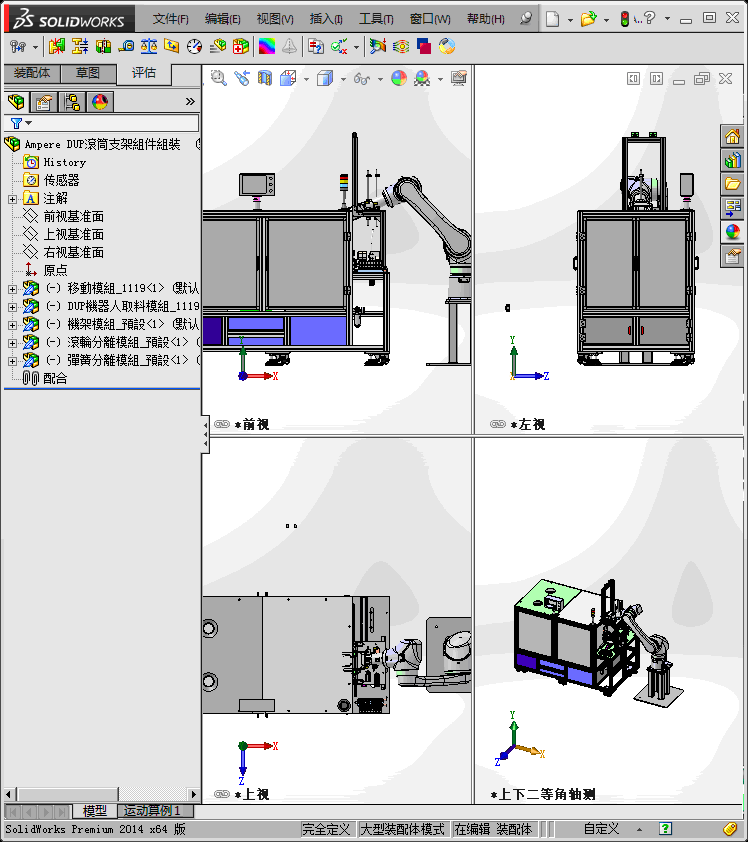Switch to the 草图 tab
This screenshot has height=842, width=748.
pyautogui.click(x=88, y=73)
